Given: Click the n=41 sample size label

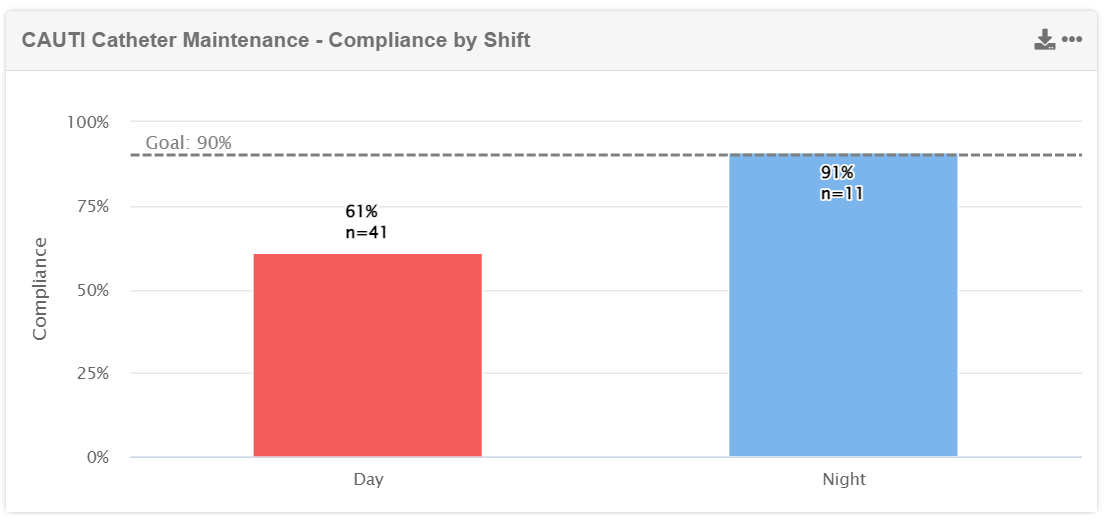Looking at the screenshot, I should pos(366,233).
